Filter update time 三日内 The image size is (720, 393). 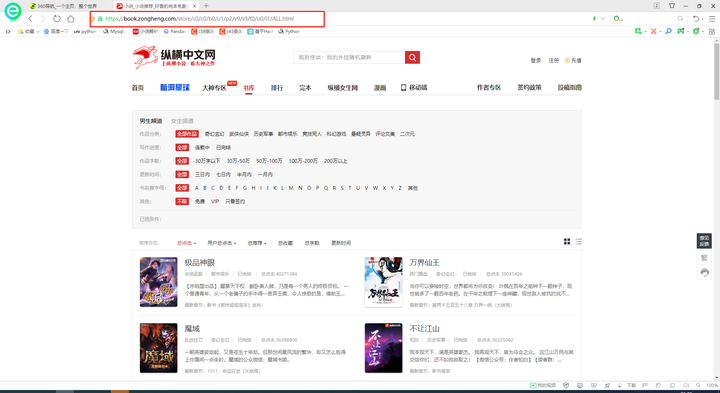point(202,174)
